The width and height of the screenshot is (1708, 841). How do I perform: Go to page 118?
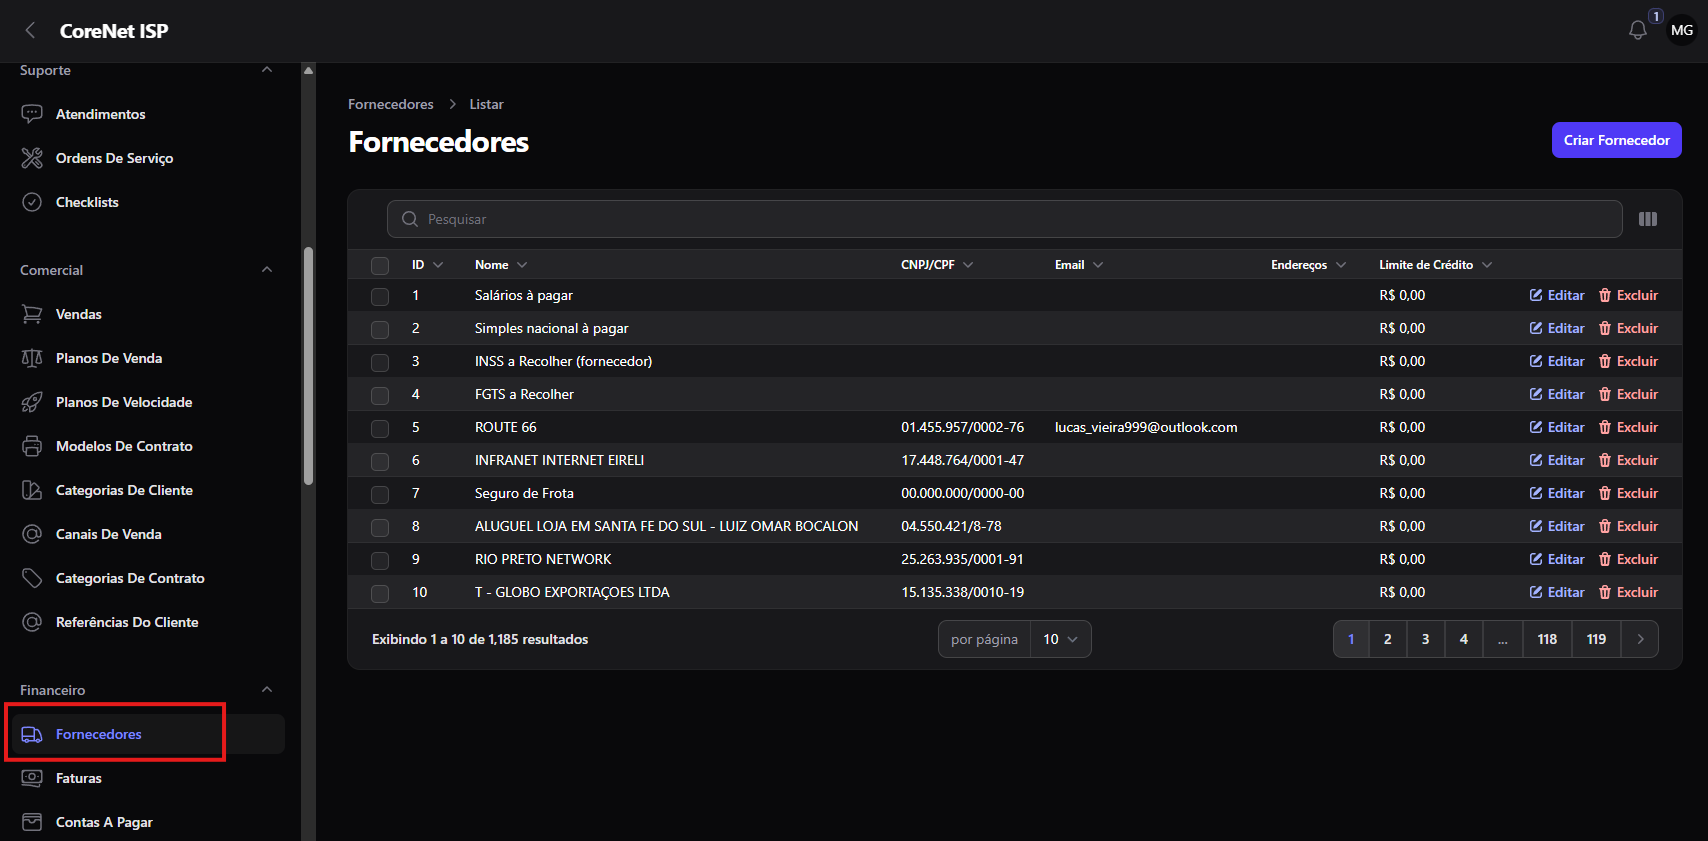pos(1547,639)
